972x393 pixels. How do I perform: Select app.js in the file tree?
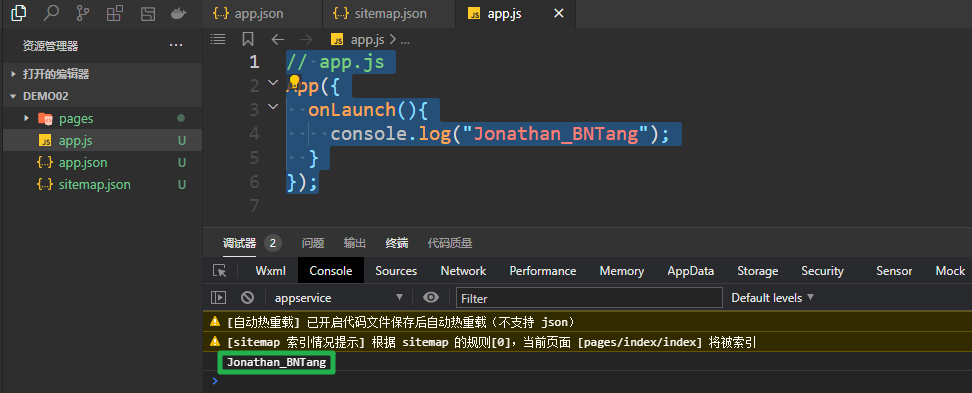[x=102, y=140]
